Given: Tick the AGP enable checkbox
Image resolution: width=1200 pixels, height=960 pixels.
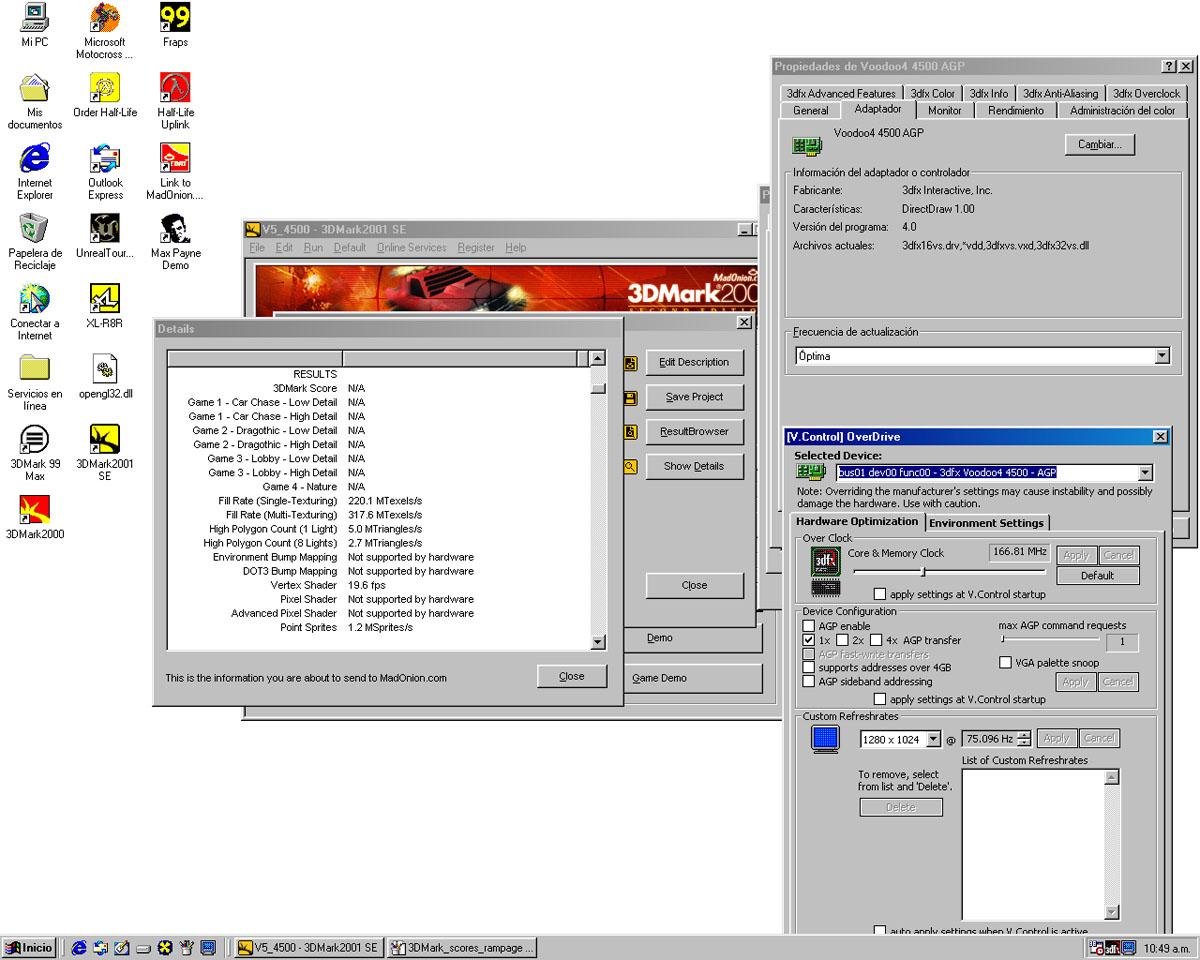Looking at the screenshot, I should click(x=809, y=626).
